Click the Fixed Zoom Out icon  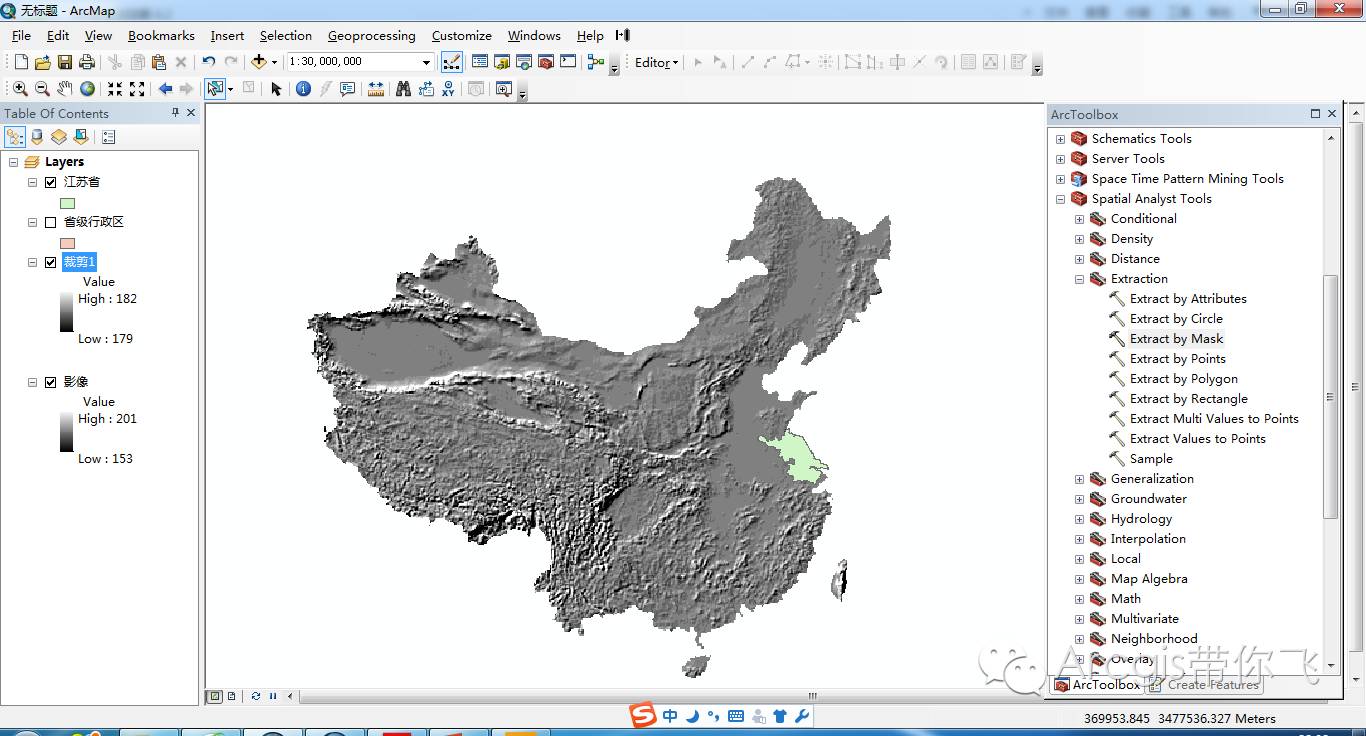pos(137,89)
